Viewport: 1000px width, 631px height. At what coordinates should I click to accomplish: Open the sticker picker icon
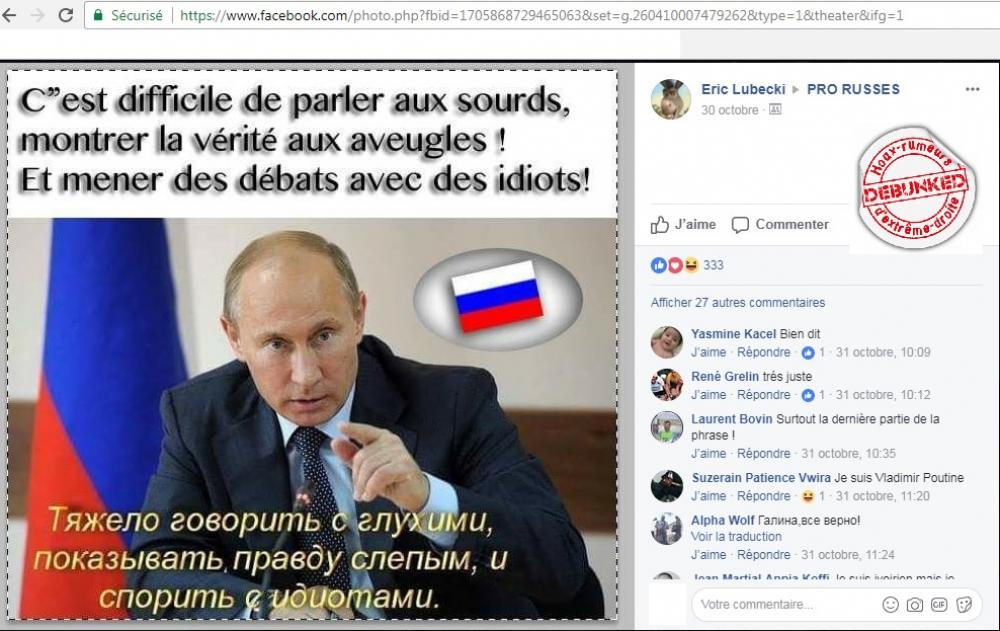964,604
